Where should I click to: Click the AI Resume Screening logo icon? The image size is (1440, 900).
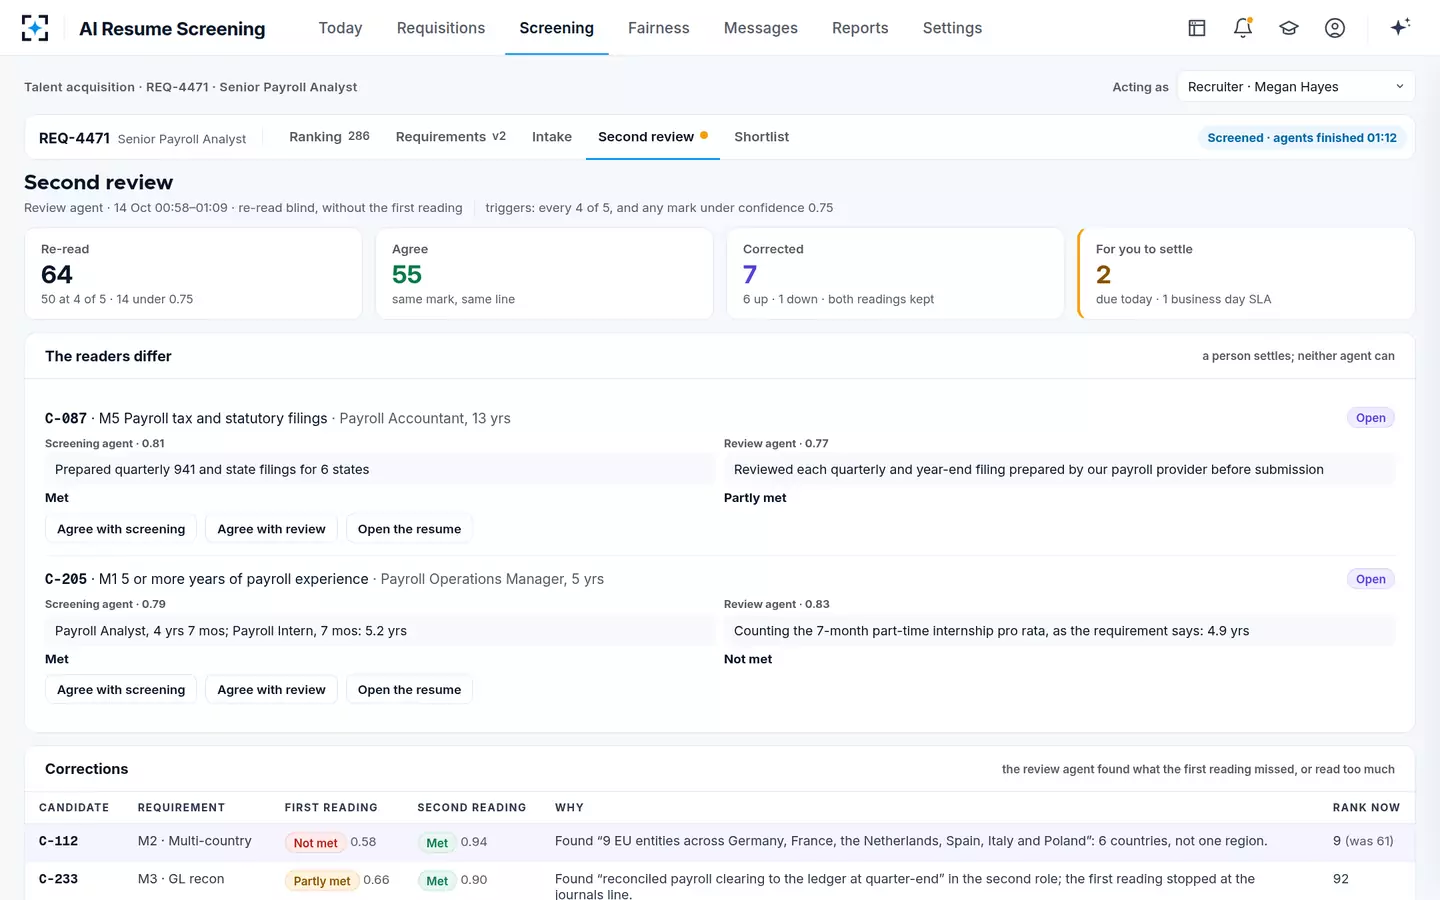tap(35, 28)
